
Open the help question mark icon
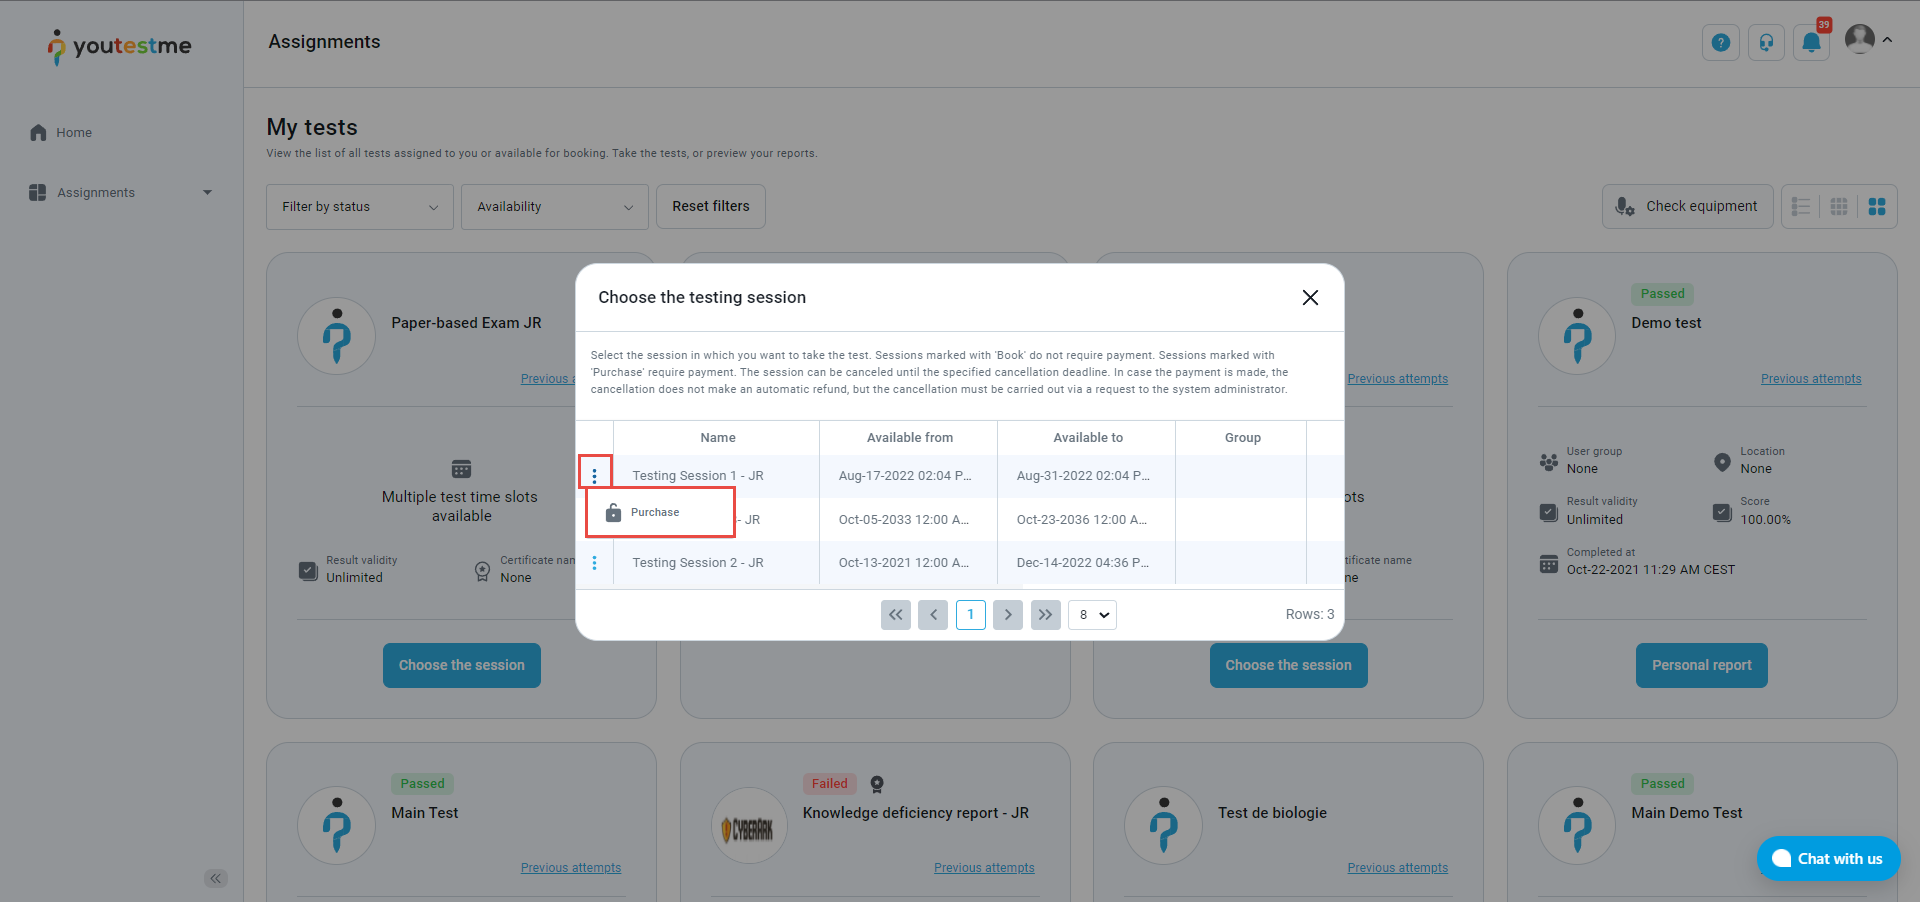click(1720, 43)
